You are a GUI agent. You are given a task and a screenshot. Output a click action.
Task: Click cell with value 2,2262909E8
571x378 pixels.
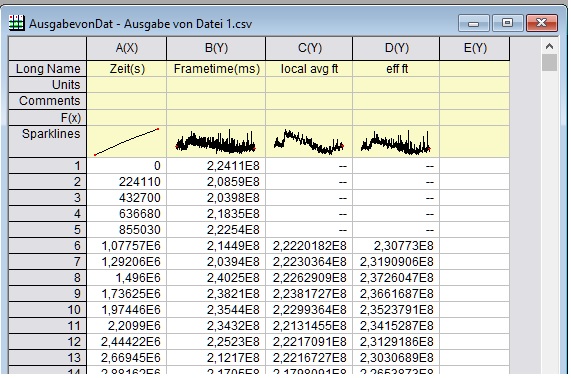[309, 278]
